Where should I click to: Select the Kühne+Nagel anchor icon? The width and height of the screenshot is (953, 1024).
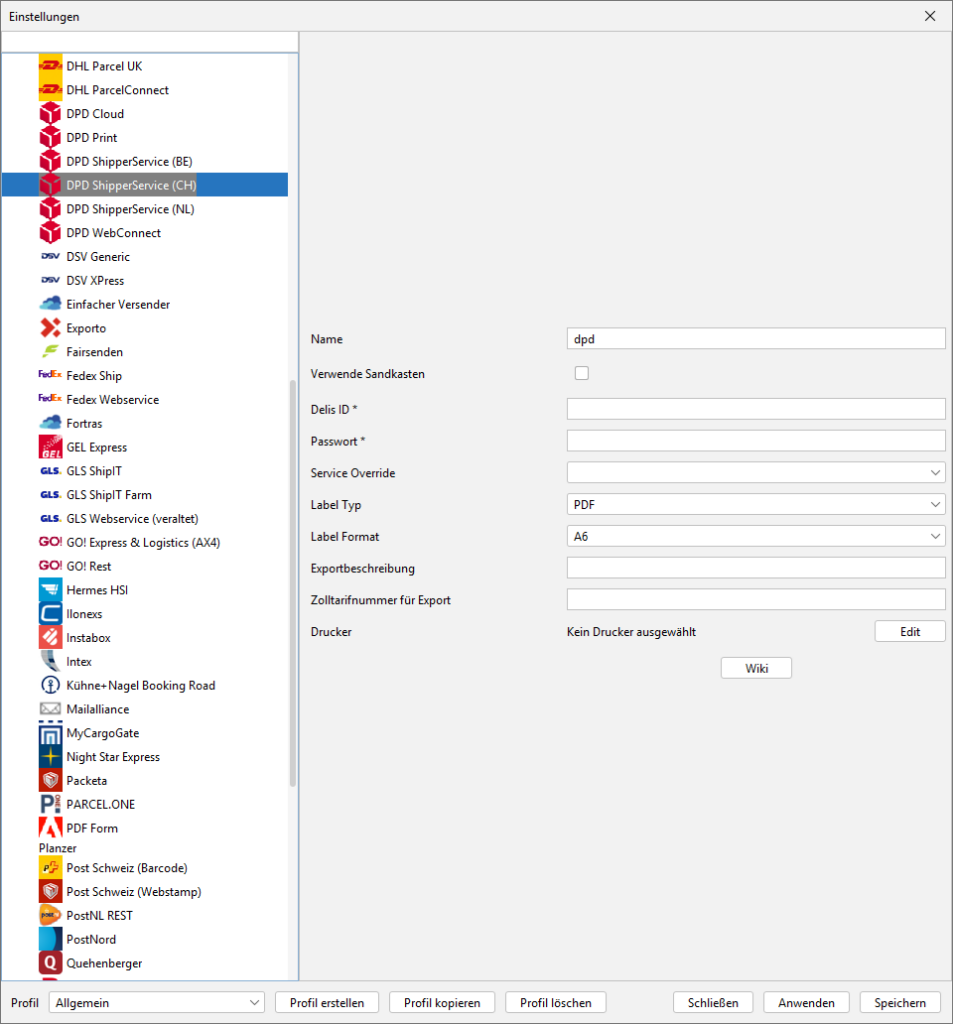pos(50,685)
